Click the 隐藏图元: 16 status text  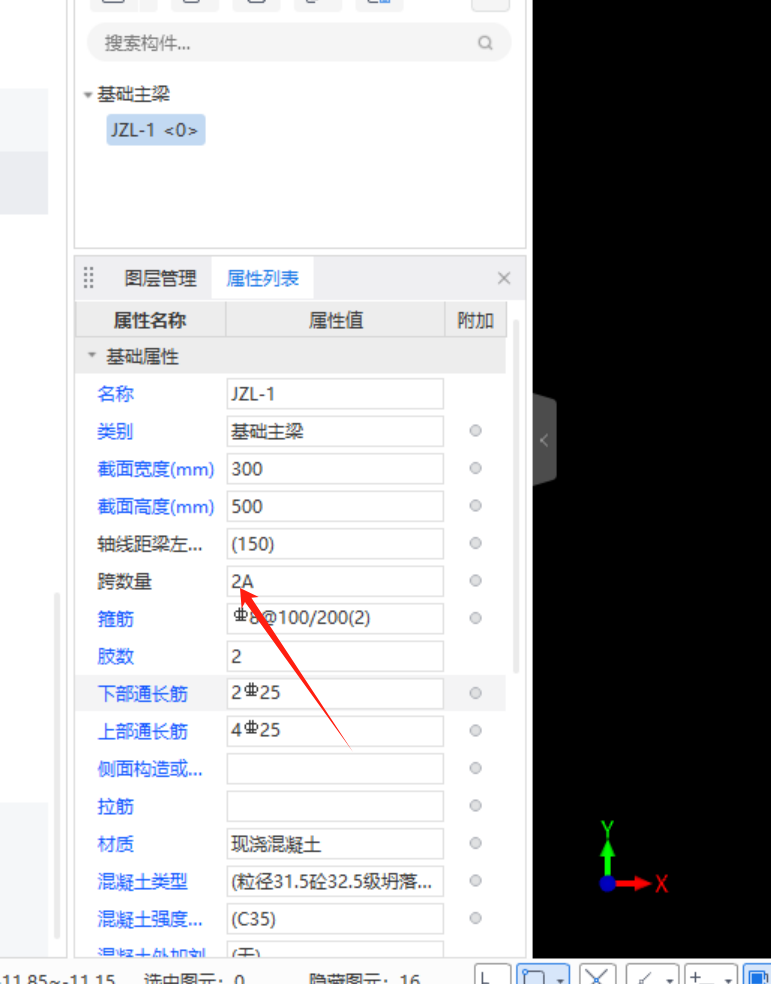(x=364, y=977)
